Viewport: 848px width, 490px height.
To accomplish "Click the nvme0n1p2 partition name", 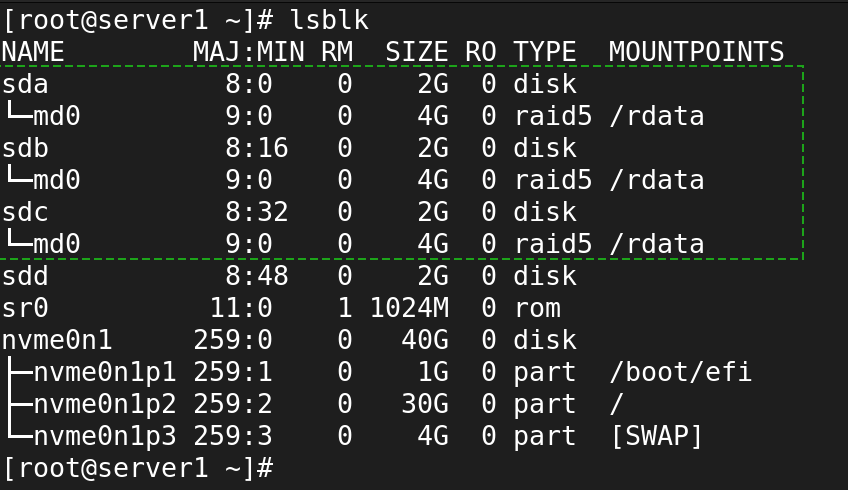I will coord(105,404).
